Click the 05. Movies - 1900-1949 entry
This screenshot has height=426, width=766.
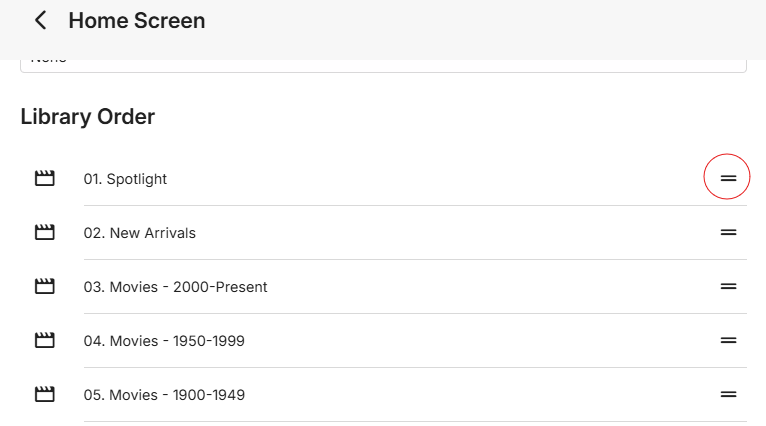[x=164, y=395]
